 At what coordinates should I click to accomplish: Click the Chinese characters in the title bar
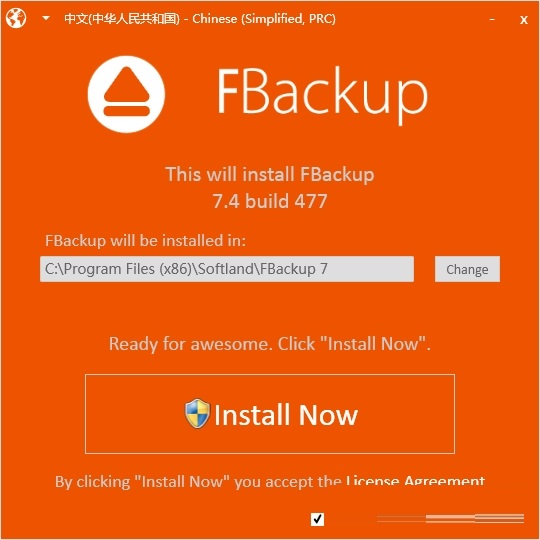click(x=122, y=19)
